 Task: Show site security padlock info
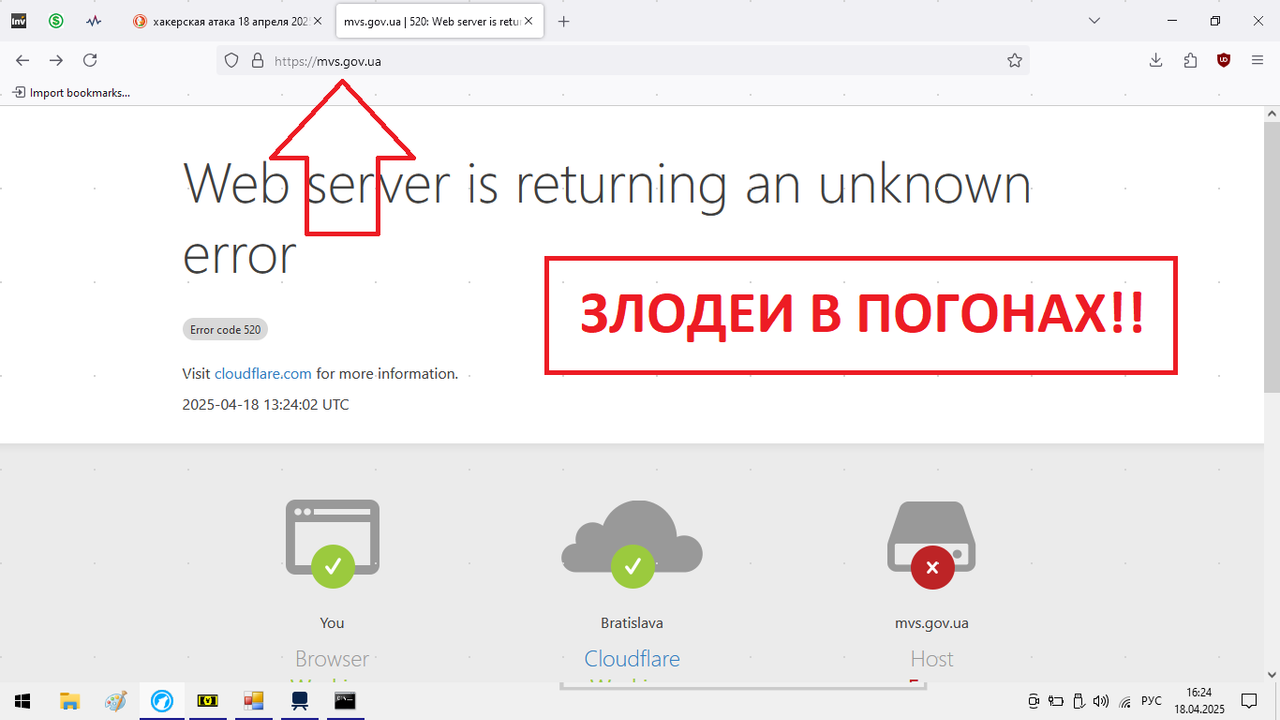point(256,60)
